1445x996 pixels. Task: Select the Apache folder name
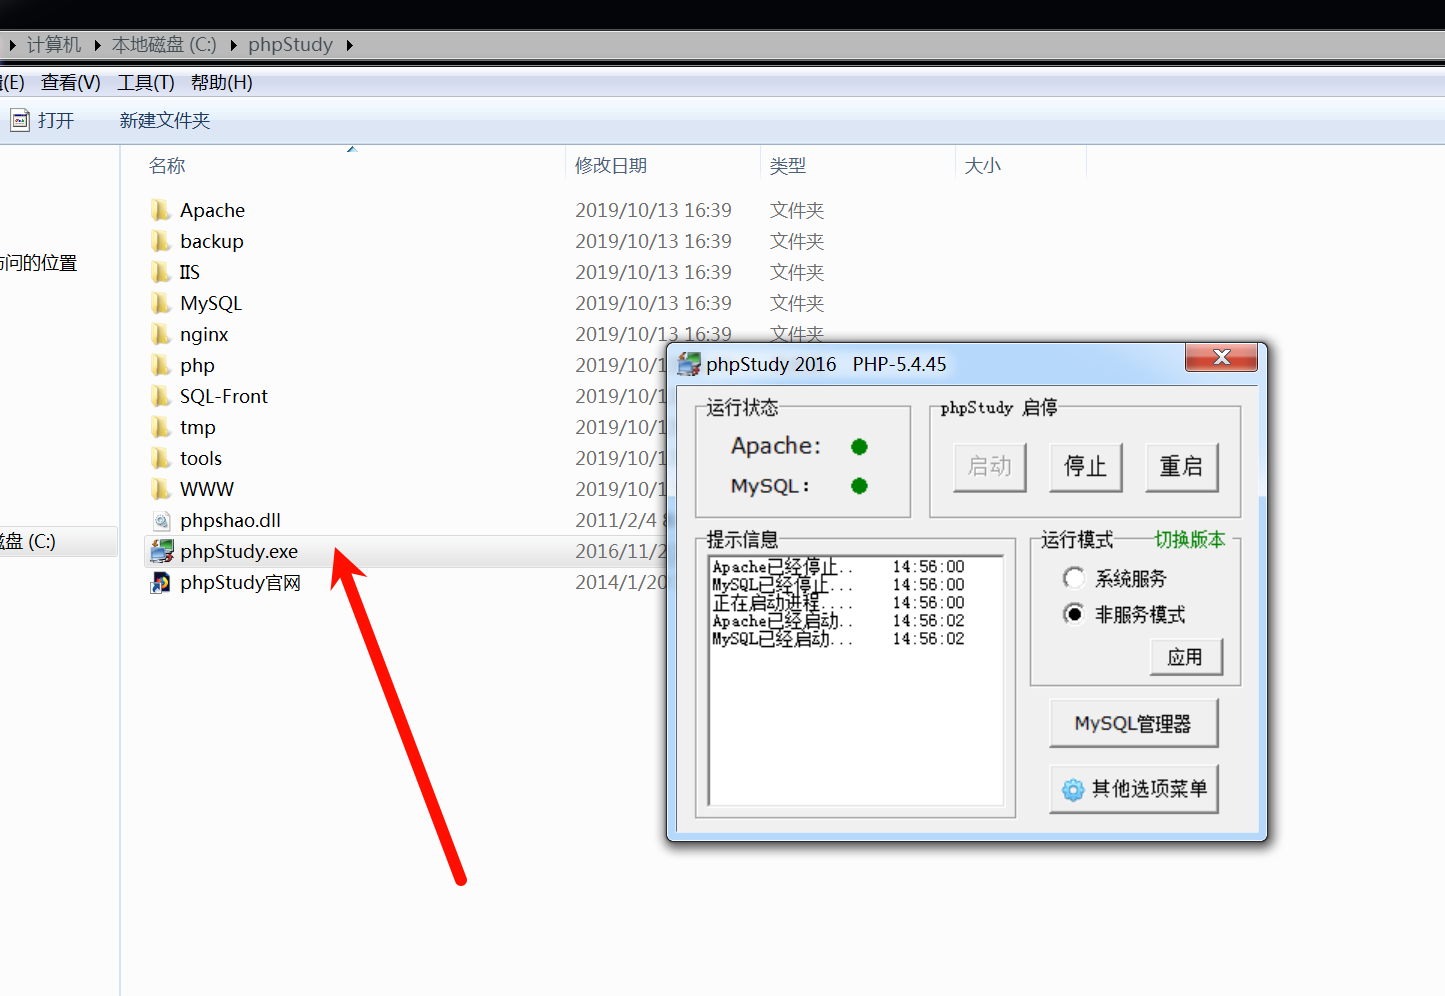click(x=213, y=210)
